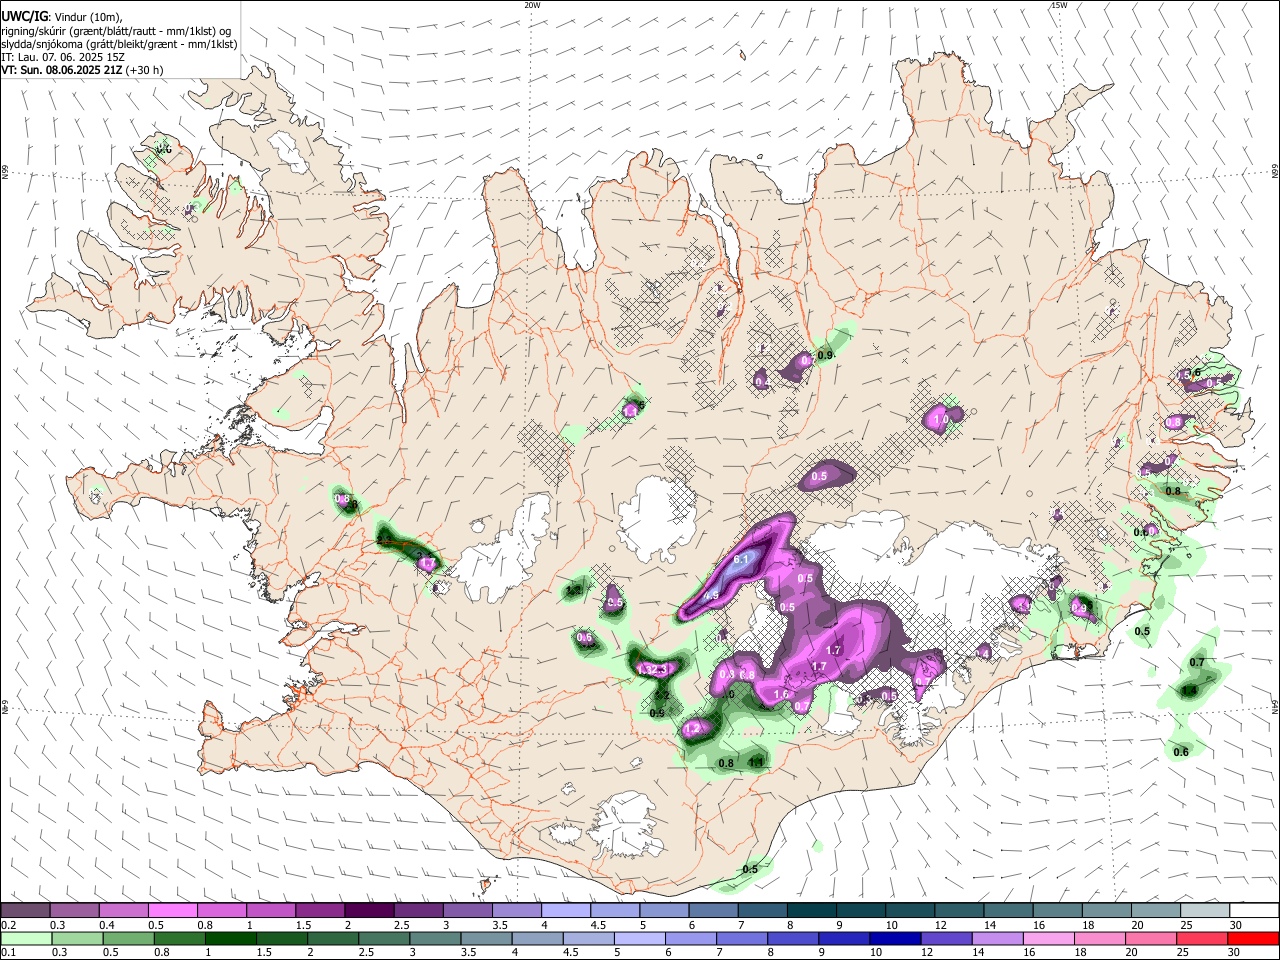Select the 'slydda/snjókoma' legend description line
The width and height of the screenshot is (1280, 960).
click(x=118, y=45)
